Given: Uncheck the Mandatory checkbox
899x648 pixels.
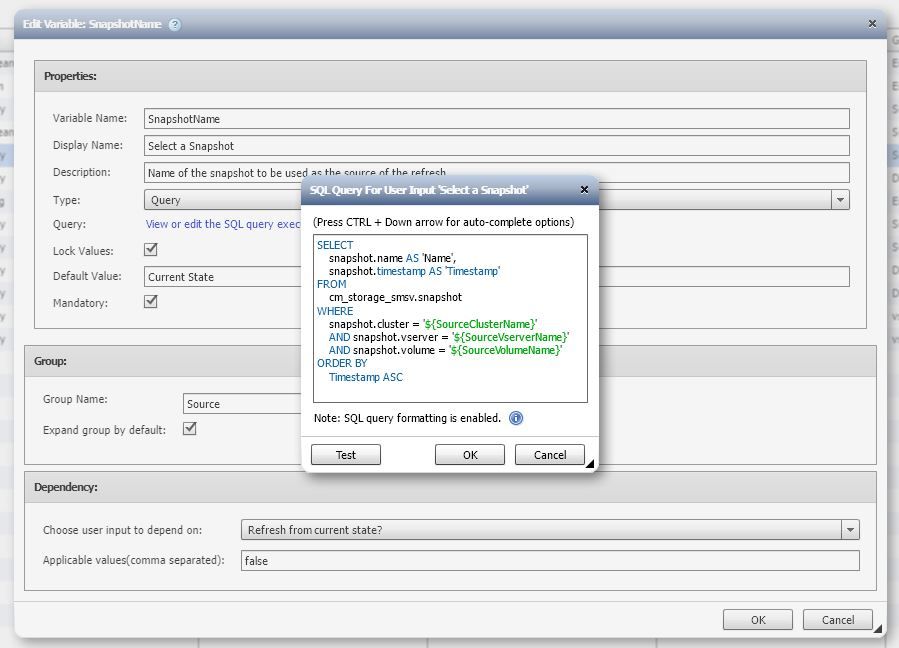Looking at the screenshot, I should click(x=151, y=302).
